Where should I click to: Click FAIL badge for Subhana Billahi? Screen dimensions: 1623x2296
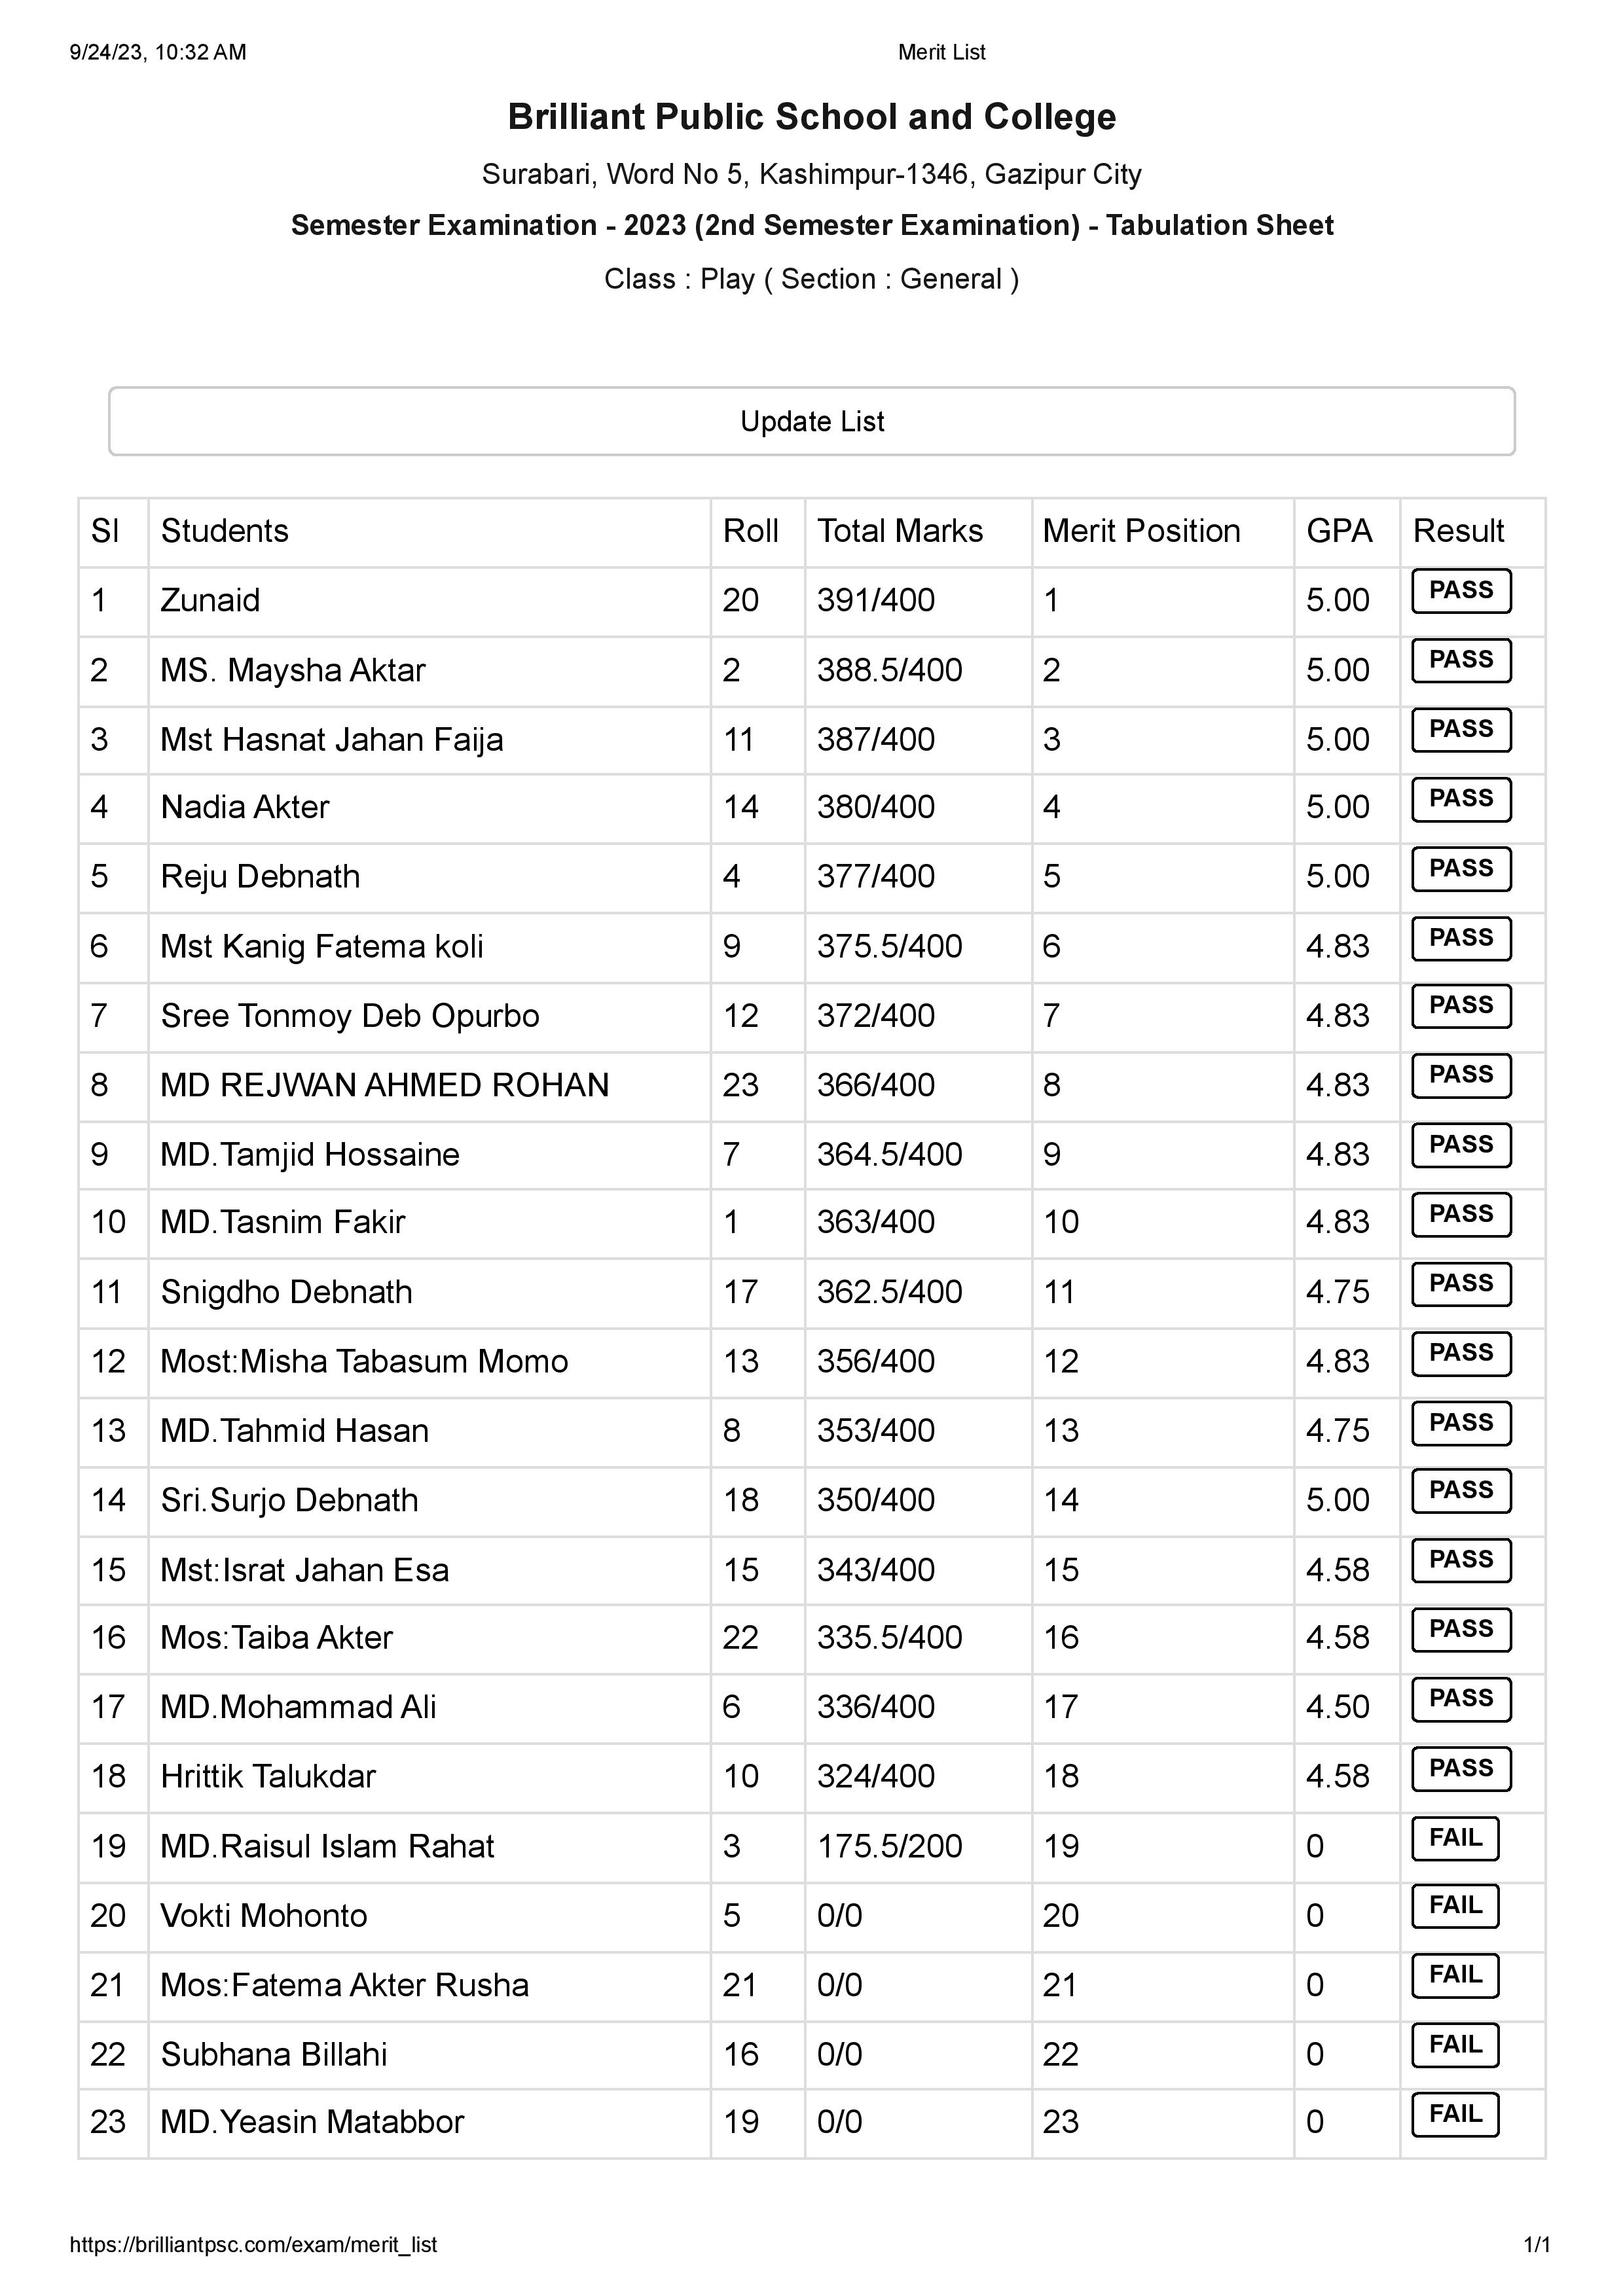(x=1455, y=2045)
